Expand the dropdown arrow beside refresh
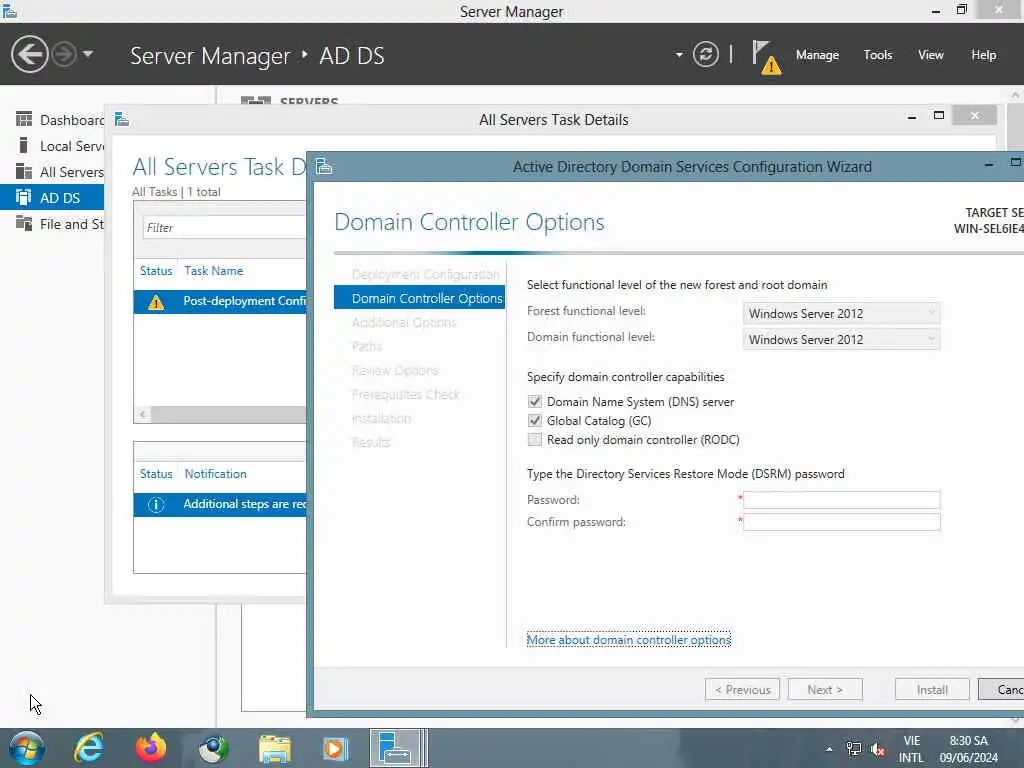 pyautogui.click(x=679, y=55)
